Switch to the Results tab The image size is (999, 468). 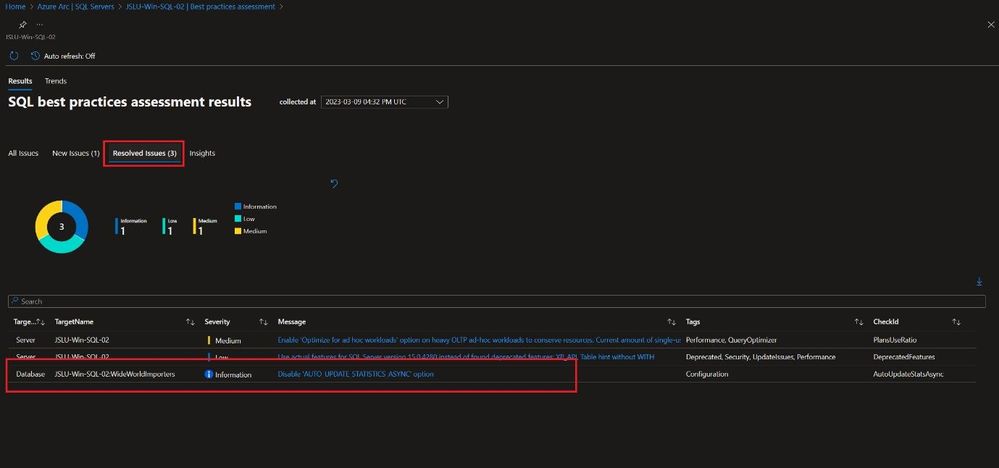coord(20,81)
